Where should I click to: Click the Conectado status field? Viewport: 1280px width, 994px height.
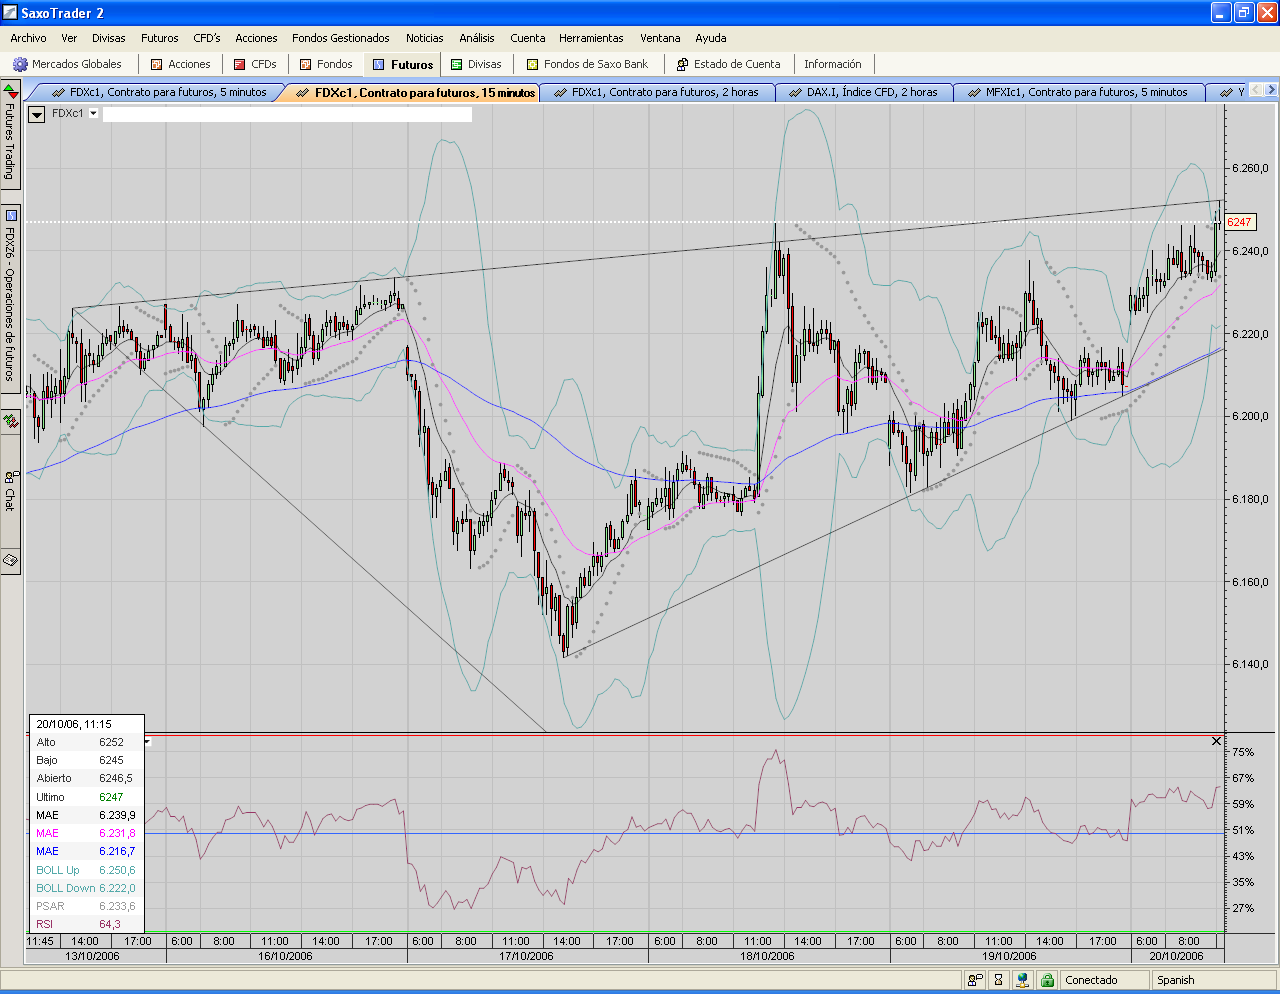(x=1104, y=980)
